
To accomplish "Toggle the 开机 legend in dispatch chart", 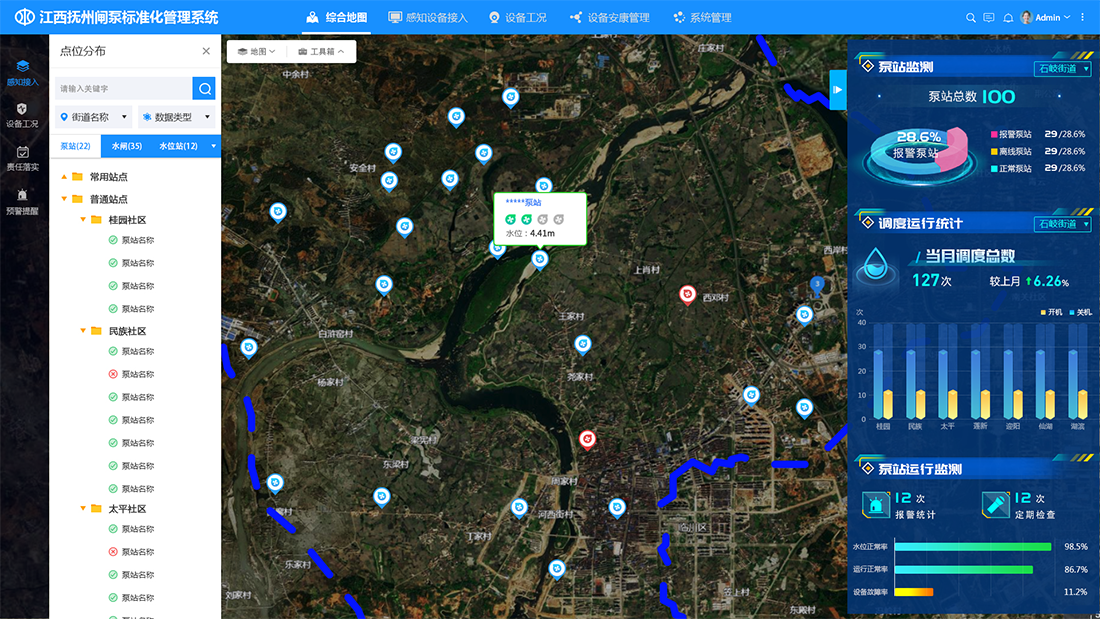I will [1050, 312].
